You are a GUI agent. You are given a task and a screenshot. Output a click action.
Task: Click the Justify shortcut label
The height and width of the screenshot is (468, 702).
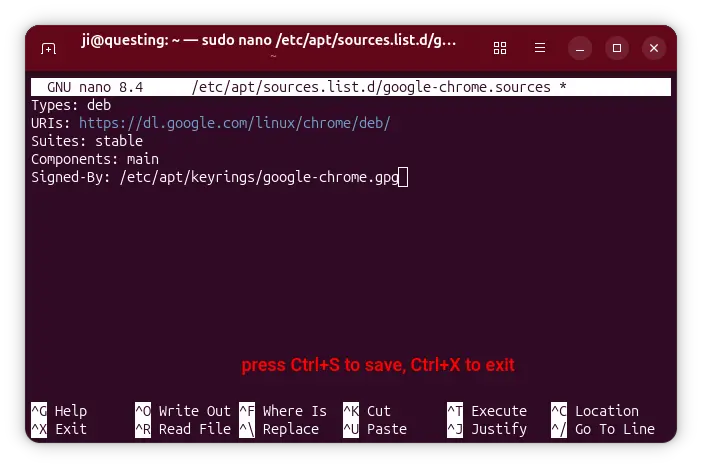(x=498, y=429)
